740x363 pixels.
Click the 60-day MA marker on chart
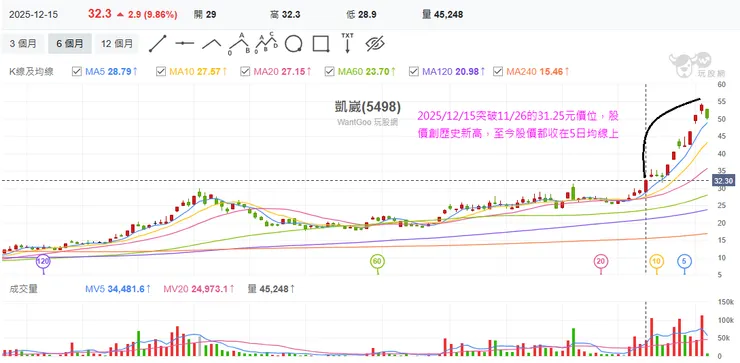pos(376,261)
